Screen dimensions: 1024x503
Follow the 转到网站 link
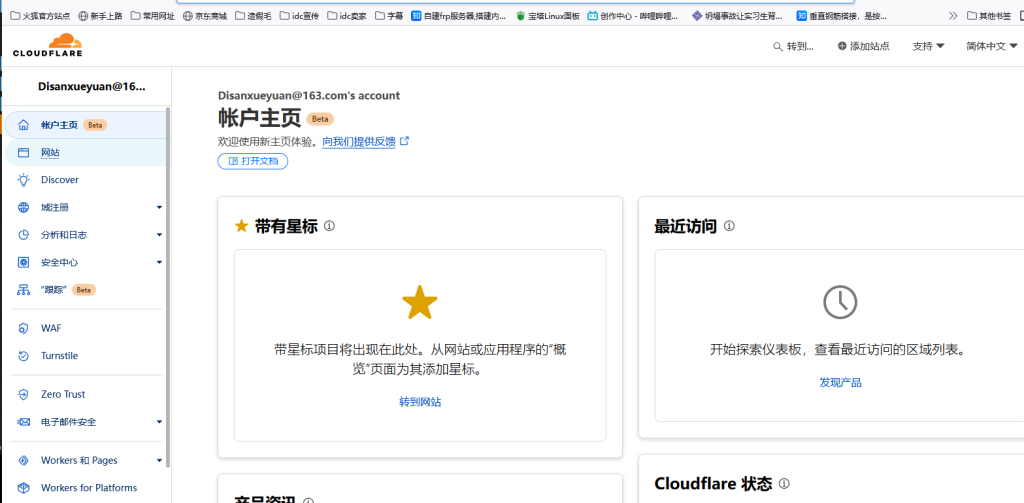point(420,402)
